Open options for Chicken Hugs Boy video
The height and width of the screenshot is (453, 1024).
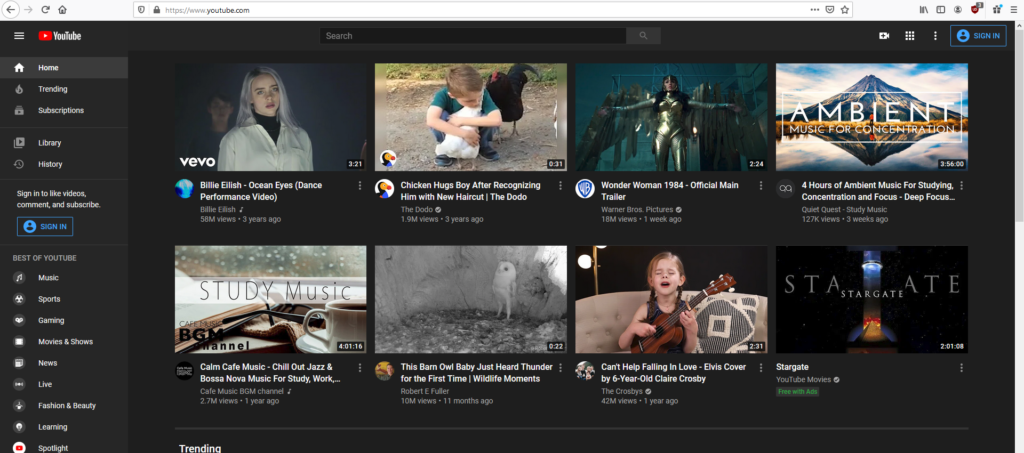pyautogui.click(x=560, y=186)
